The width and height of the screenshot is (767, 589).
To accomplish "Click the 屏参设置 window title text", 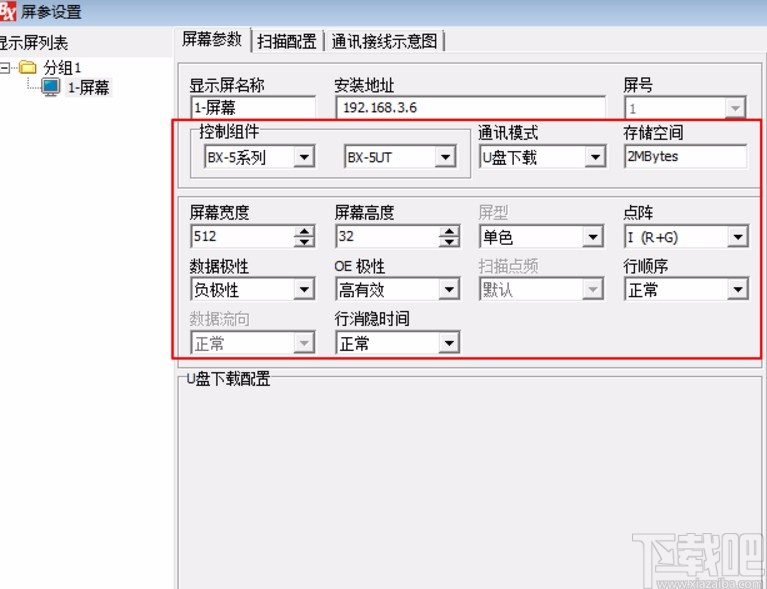I will [51, 12].
